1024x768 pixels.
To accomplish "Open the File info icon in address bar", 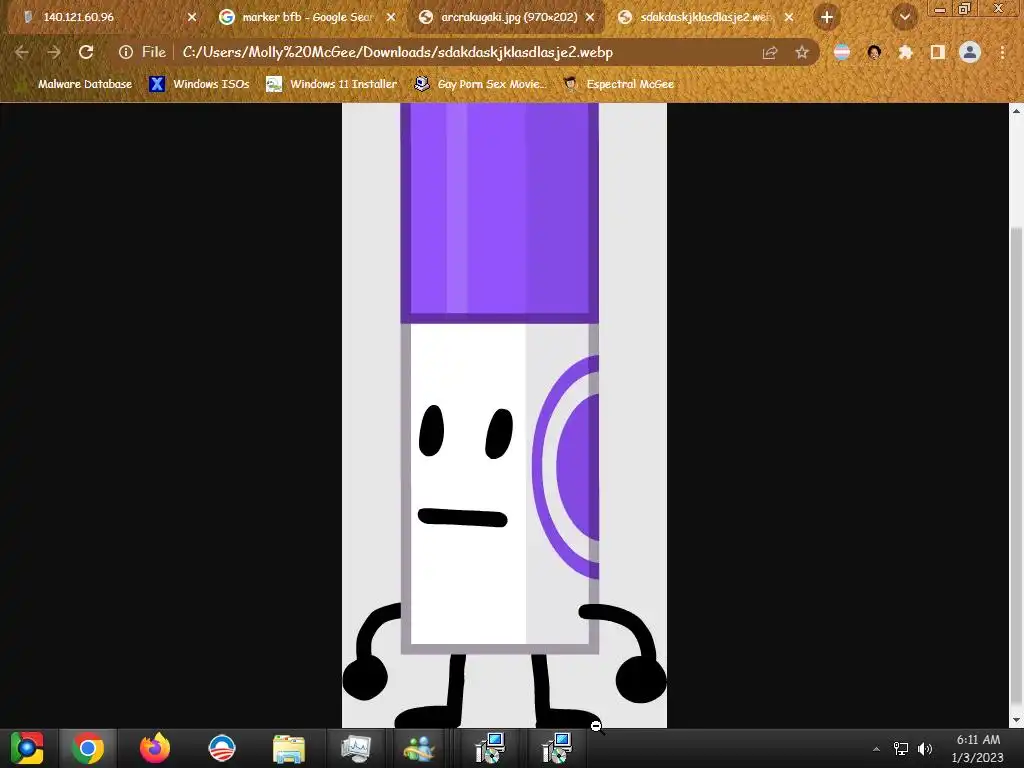I will tap(126, 52).
